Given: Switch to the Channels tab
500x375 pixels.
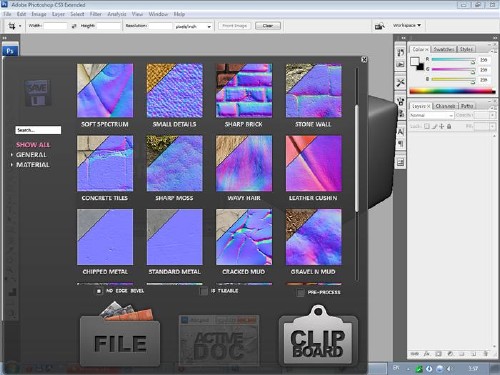Looking at the screenshot, I should point(445,106).
